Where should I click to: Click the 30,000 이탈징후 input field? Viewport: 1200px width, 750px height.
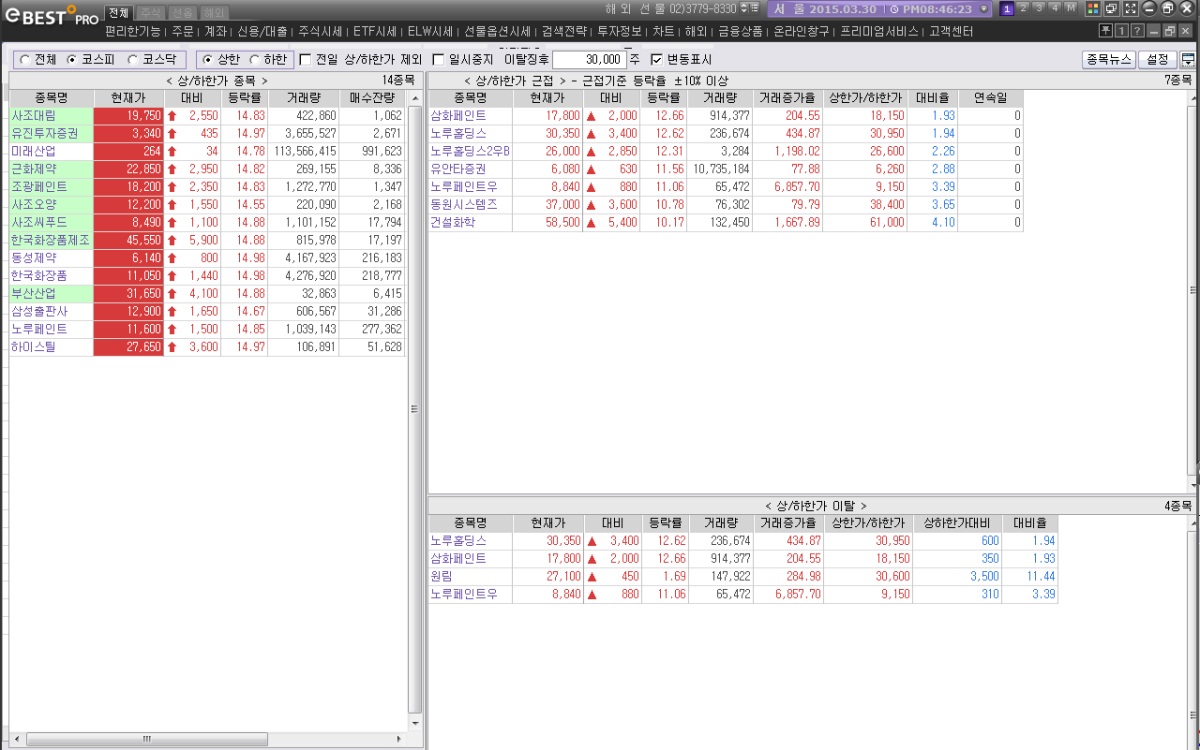pos(589,60)
